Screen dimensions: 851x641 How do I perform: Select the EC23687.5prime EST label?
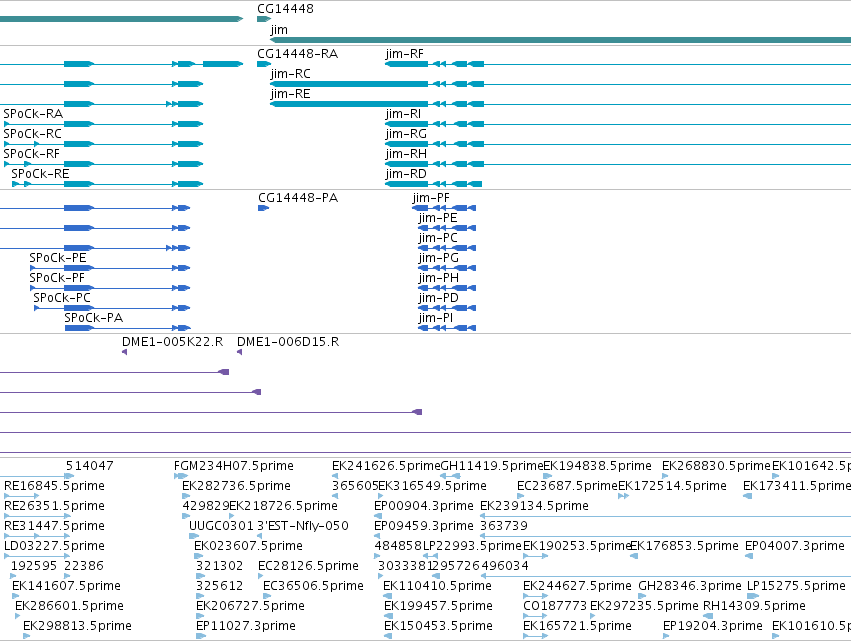(x=568, y=486)
